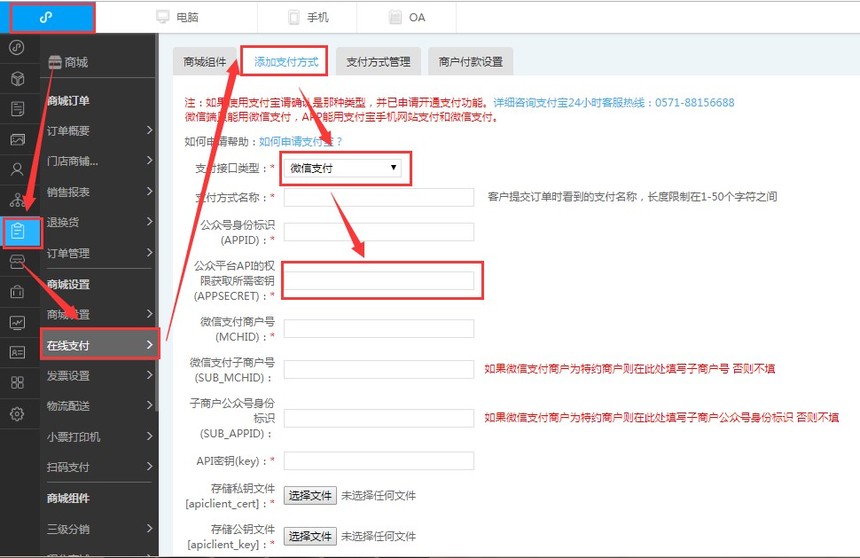Focus the APPID input field
This screenshot has height=558, width=860.
coord(379,232)
